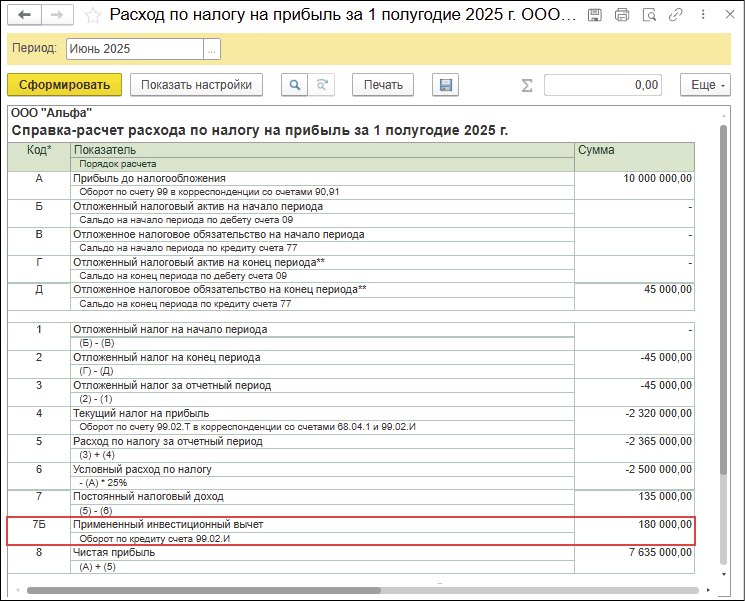This screenshot has width=745, height=601.
Task: Select the 180 000,00 investment deduction cell
Action: [x=634, y=524]
